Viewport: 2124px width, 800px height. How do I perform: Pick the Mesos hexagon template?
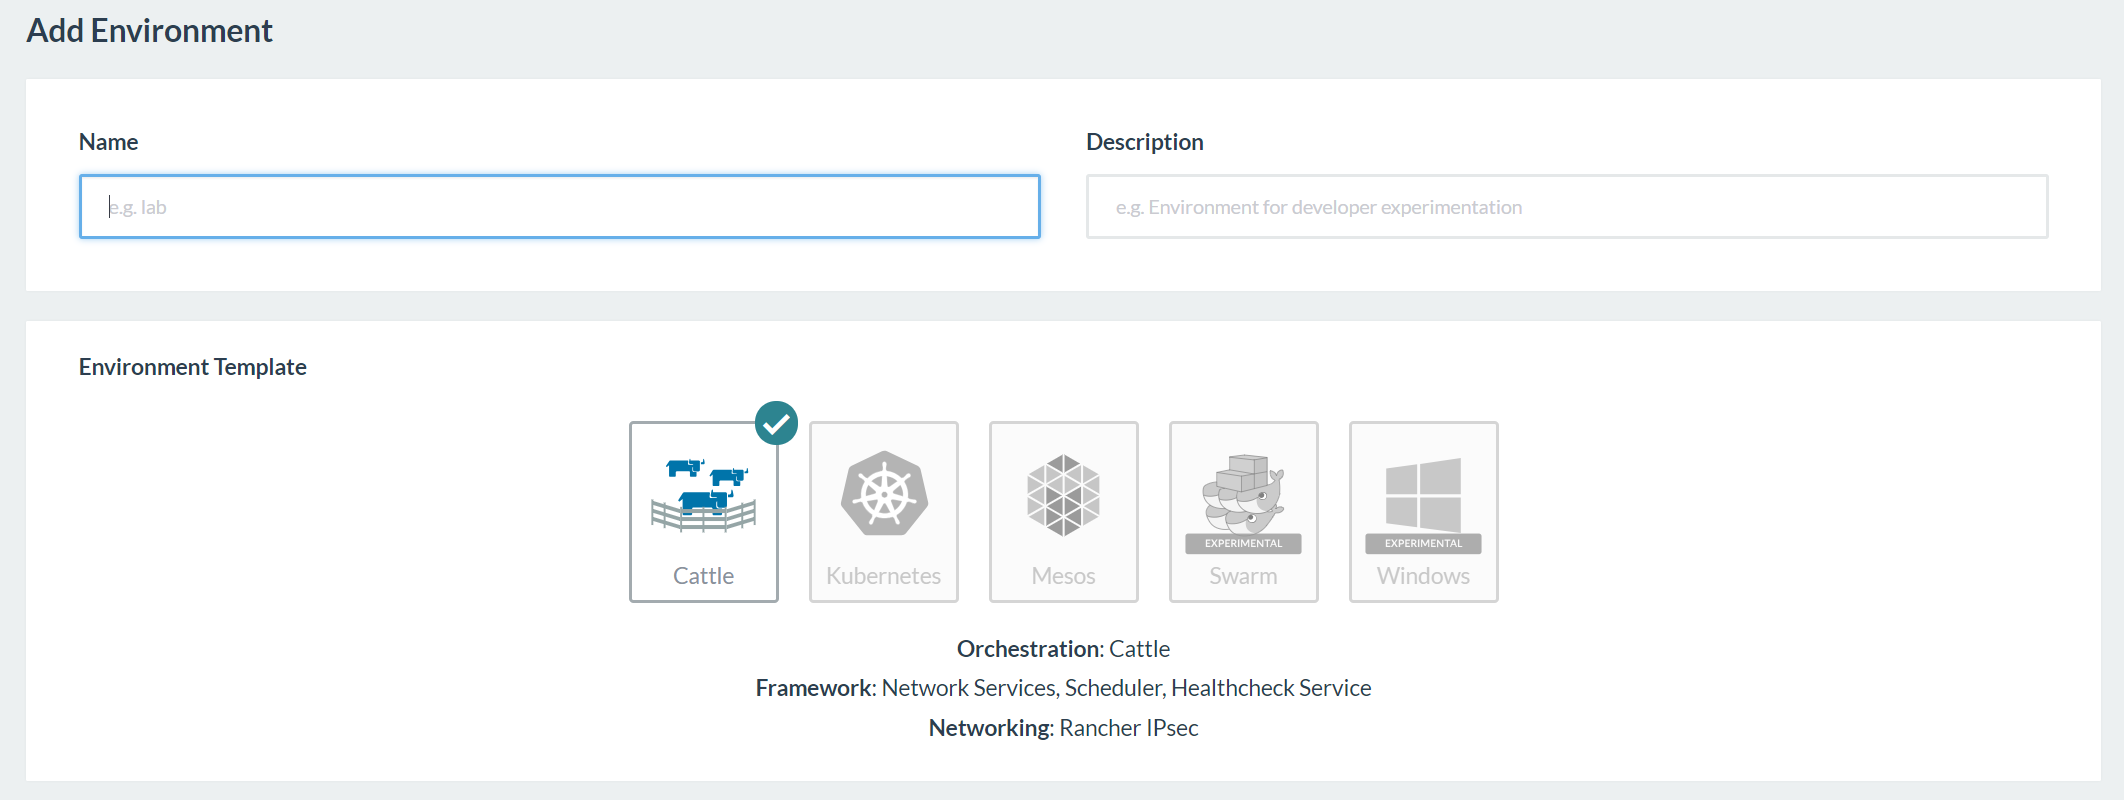pyautogui.click(x=1063, y=512)
